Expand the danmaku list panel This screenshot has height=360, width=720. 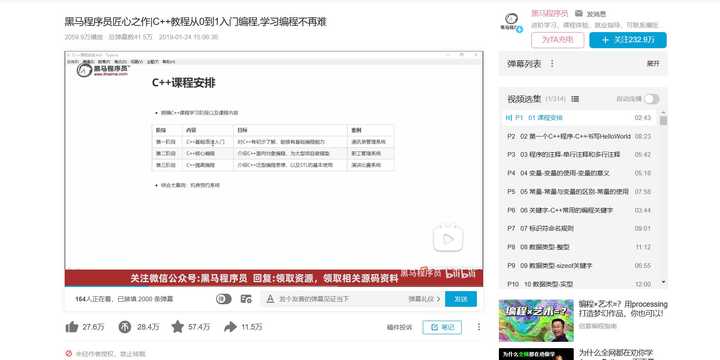pos(652,64)
